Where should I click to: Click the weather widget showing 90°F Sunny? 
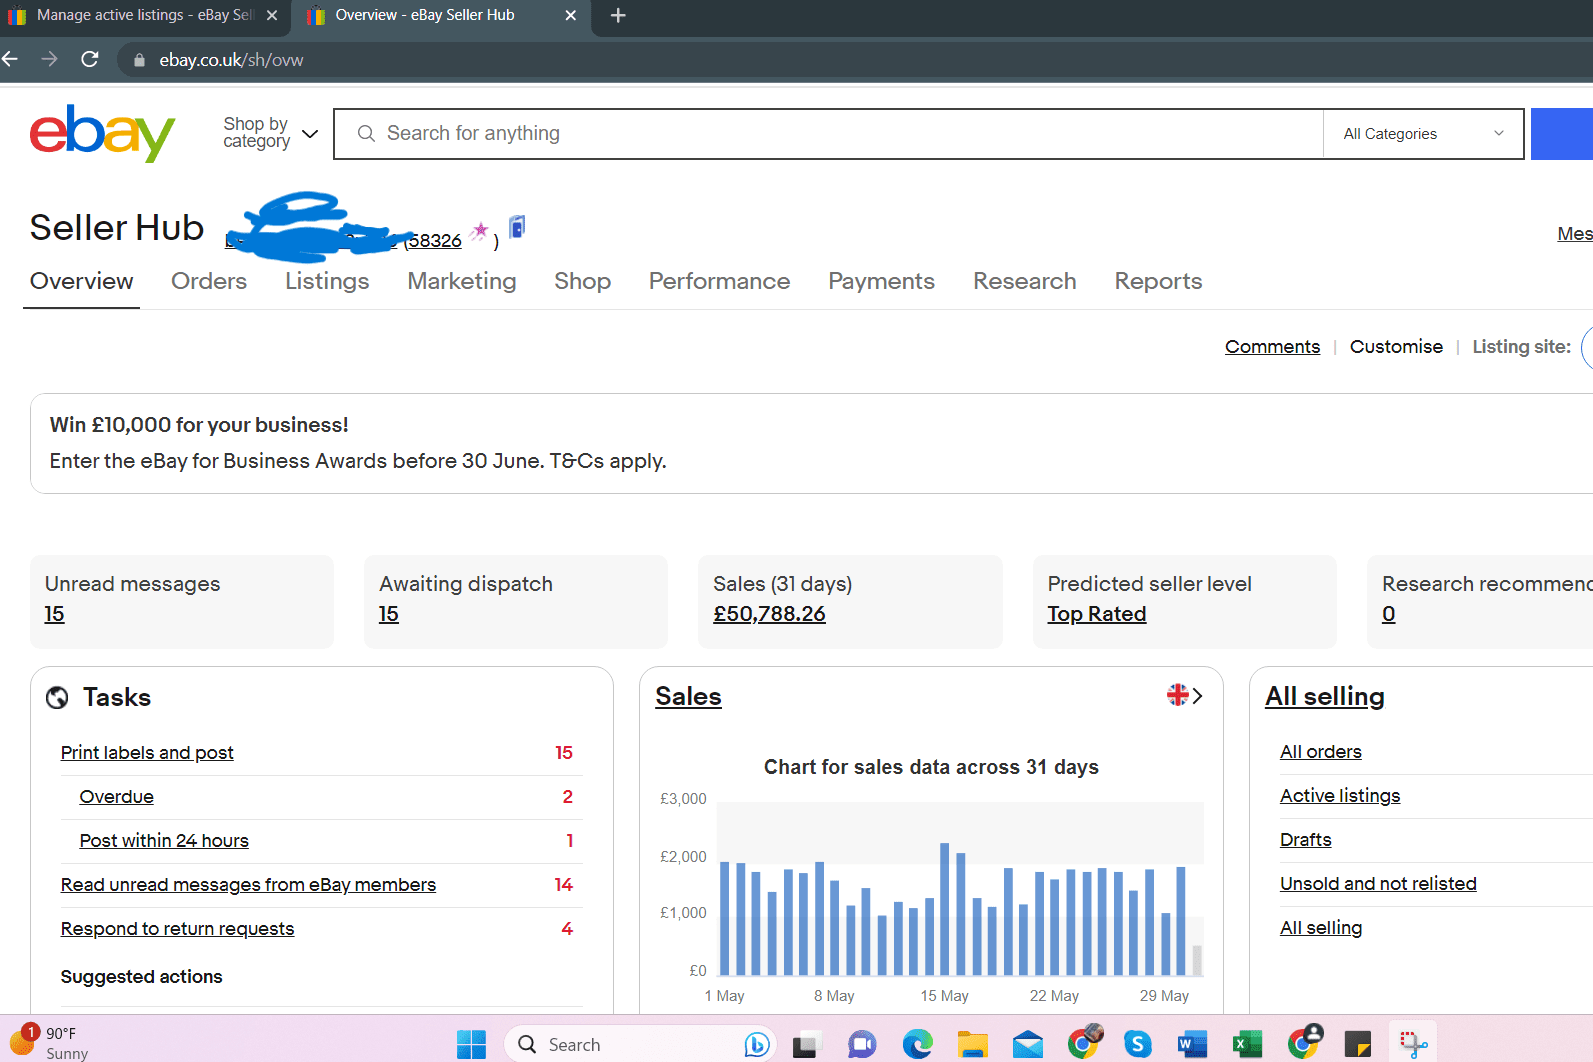click(48, 1042)
